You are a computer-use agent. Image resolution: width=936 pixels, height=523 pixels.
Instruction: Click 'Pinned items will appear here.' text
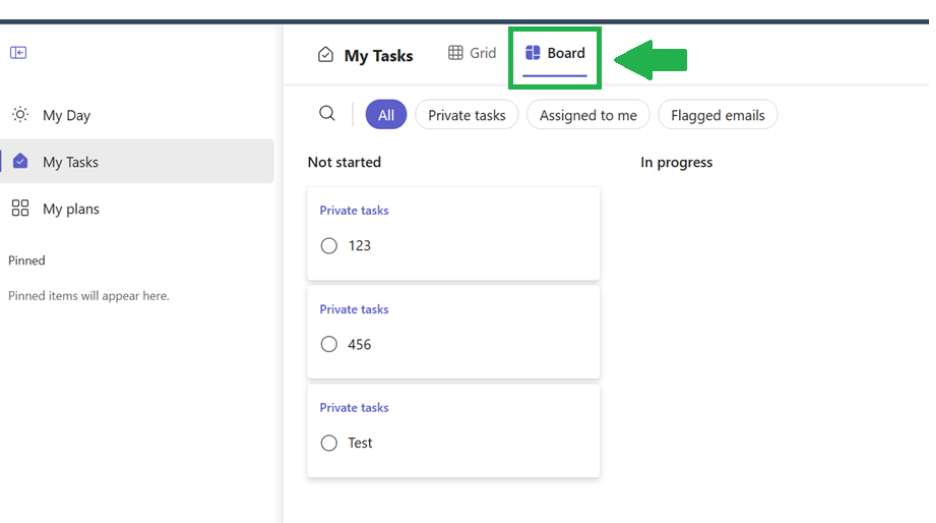(x=89, y=296)
